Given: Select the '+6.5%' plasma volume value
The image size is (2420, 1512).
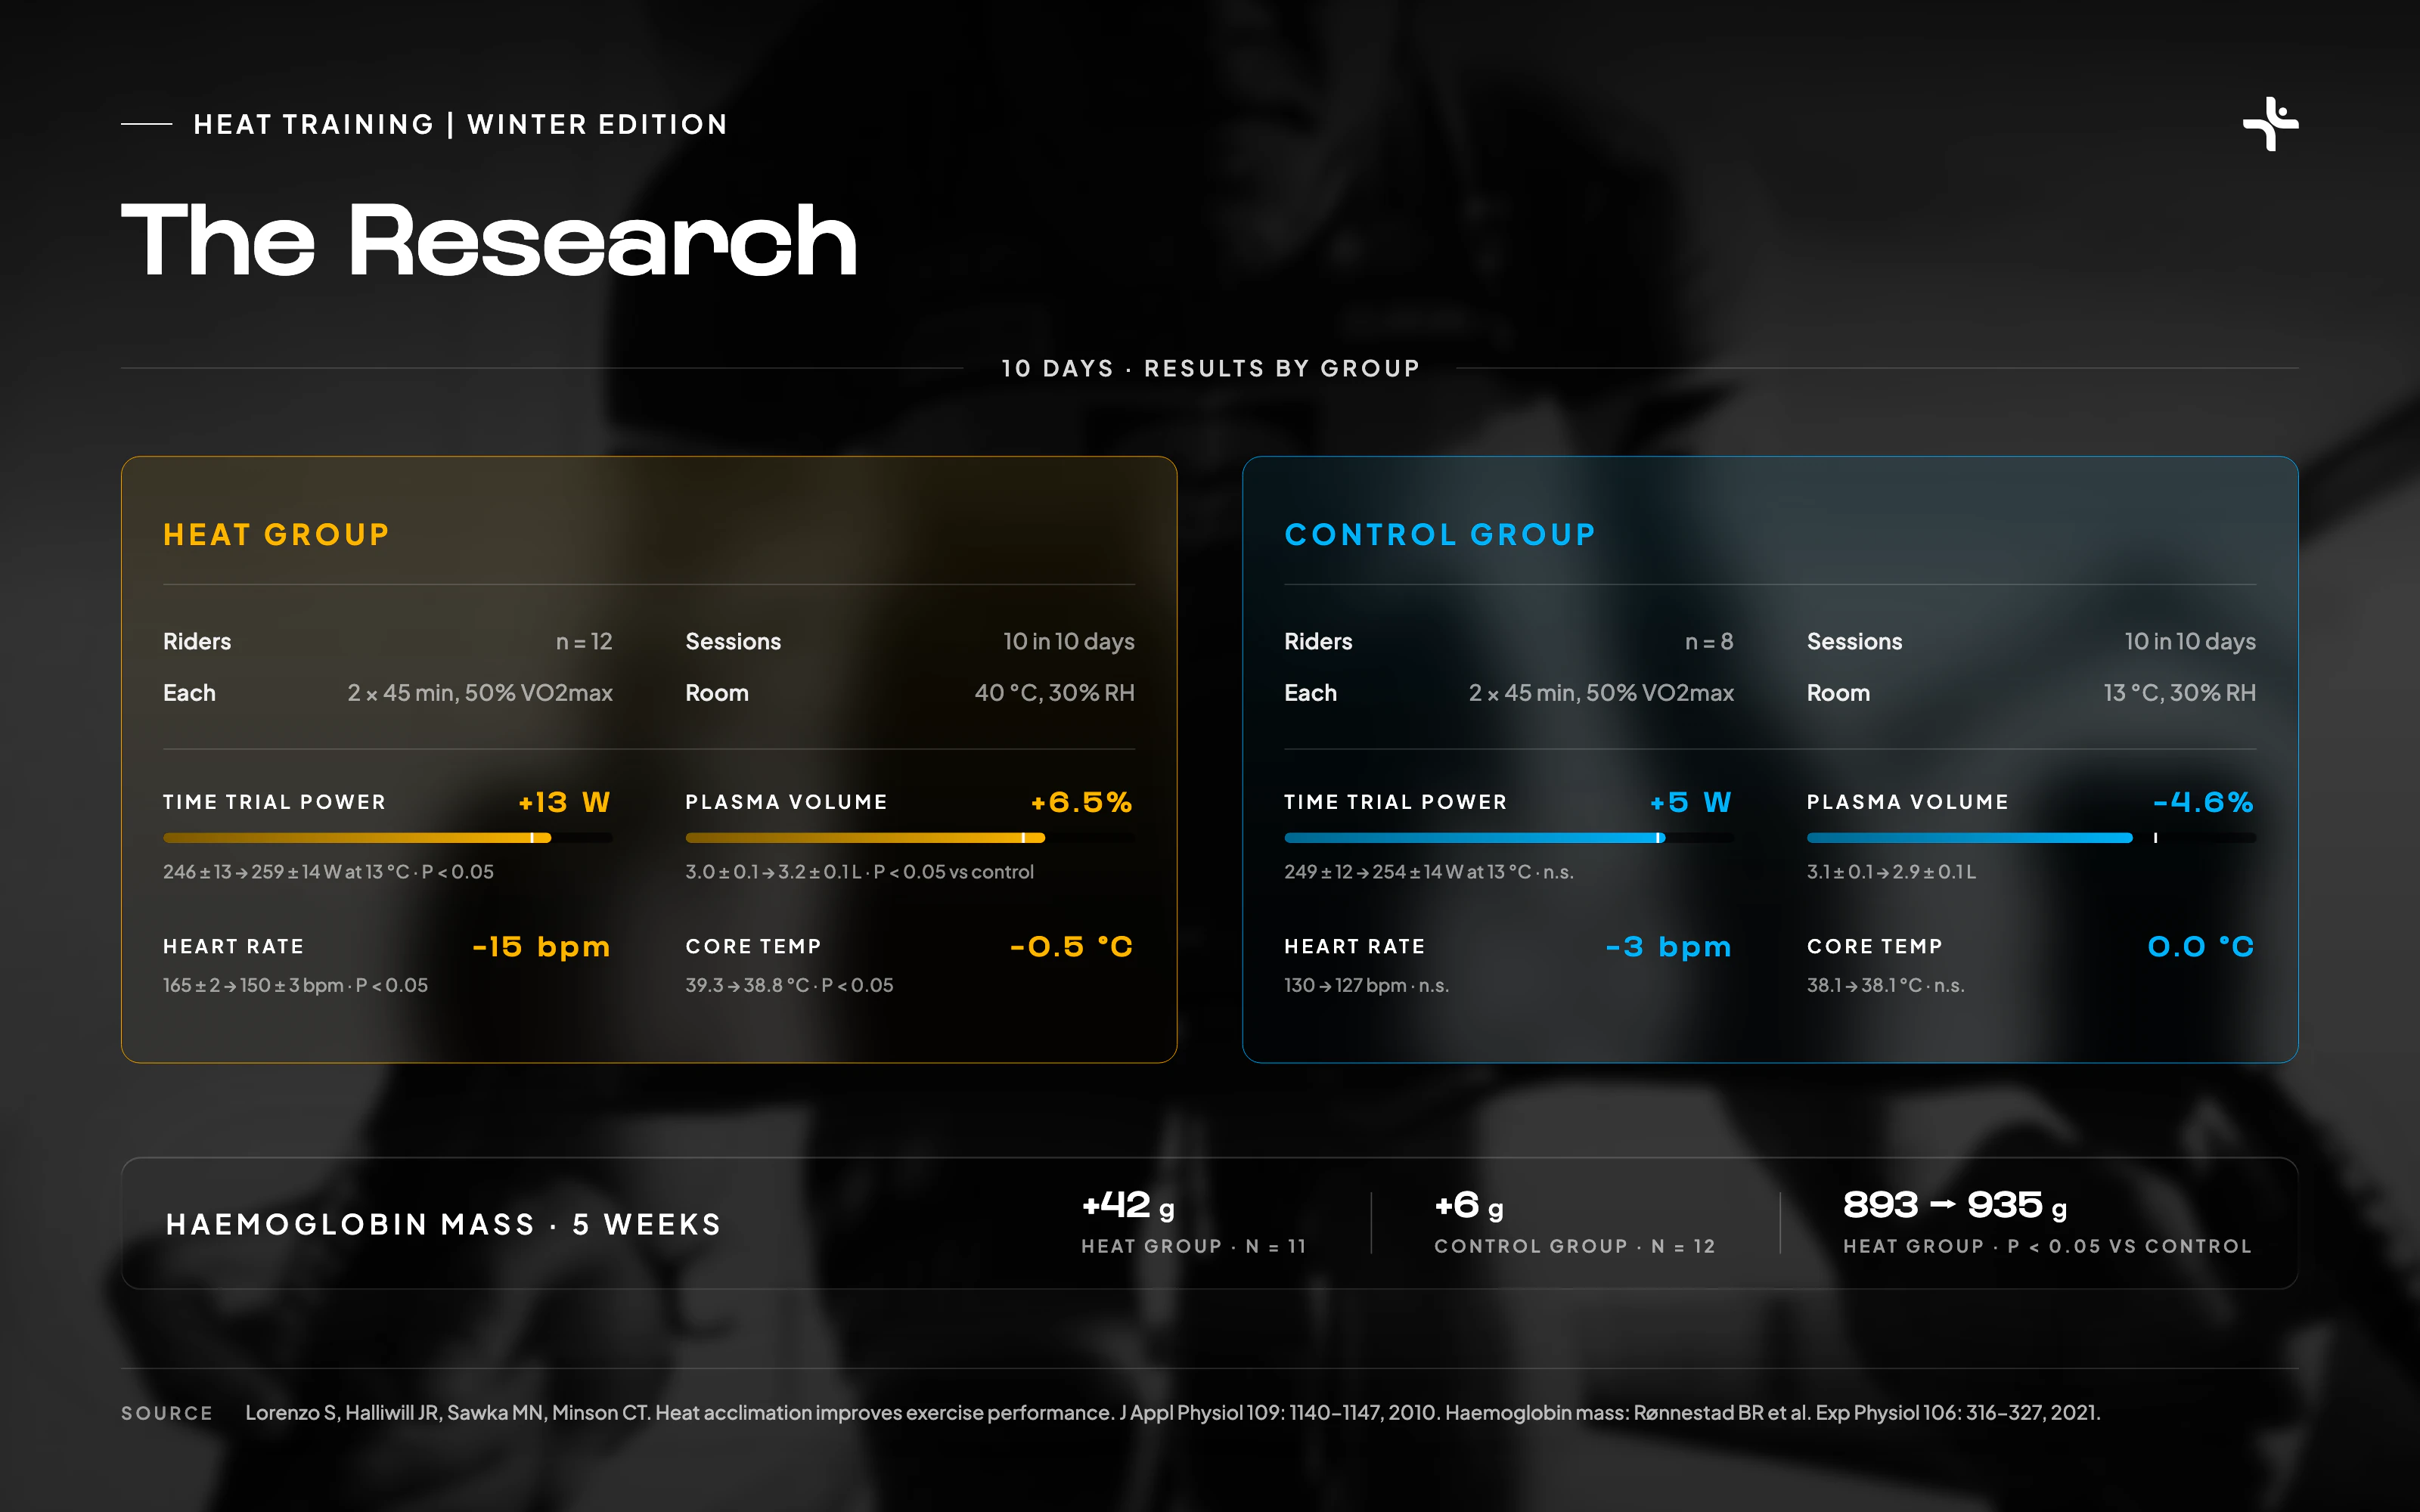Looking at the screenshot, I should pyautogui.click(x=1082, y=802).
